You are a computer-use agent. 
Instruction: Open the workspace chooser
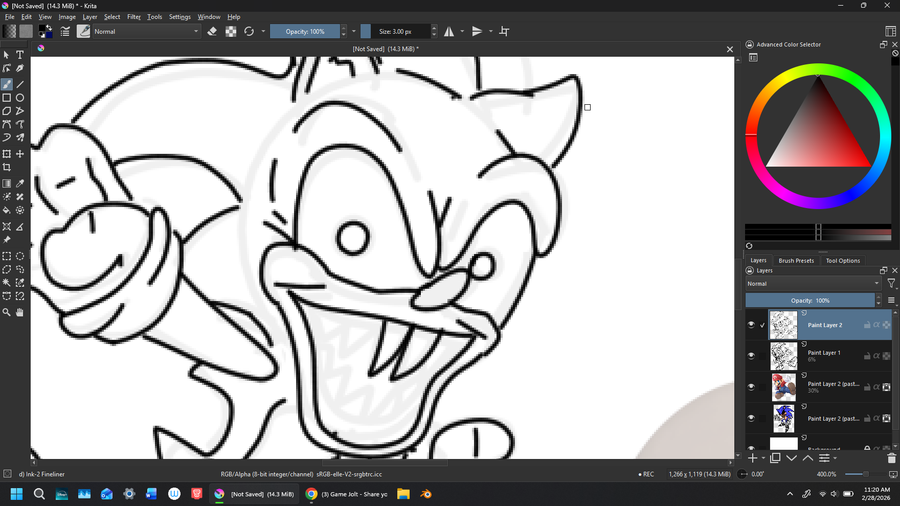[x=890, y=32]
